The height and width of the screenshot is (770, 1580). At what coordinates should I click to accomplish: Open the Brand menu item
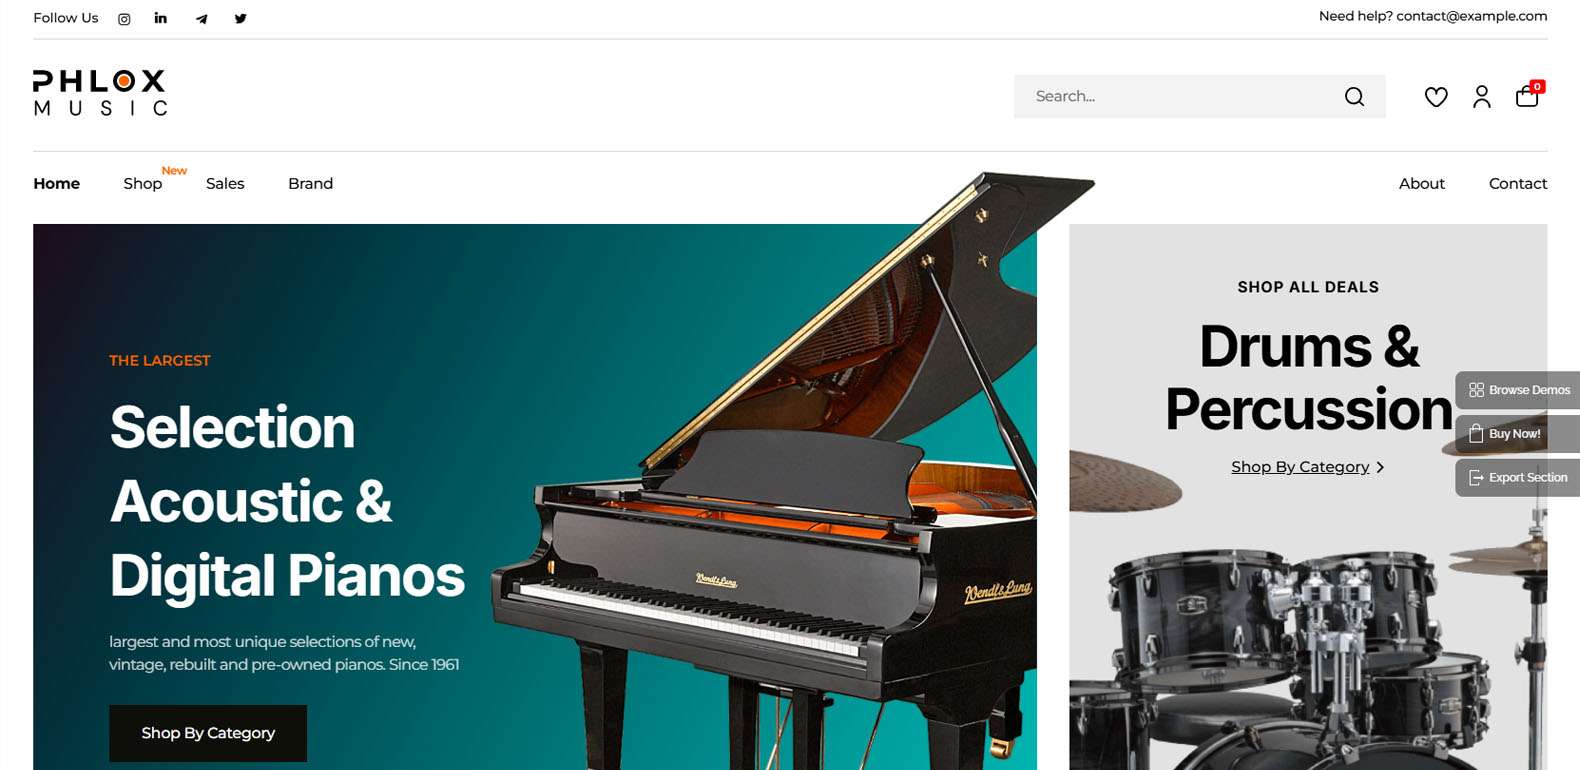coord(310,183)
